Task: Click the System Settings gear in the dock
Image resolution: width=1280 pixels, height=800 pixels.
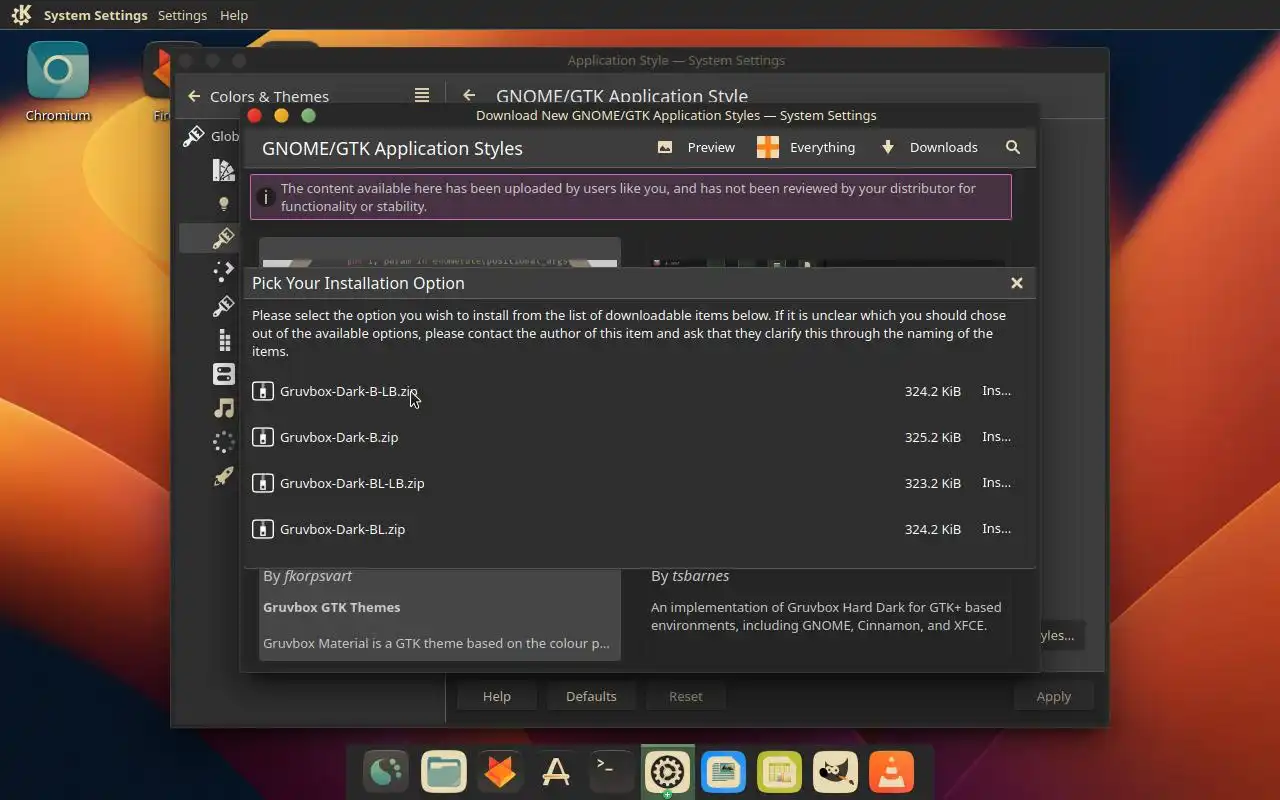Action: coord(667,772)
